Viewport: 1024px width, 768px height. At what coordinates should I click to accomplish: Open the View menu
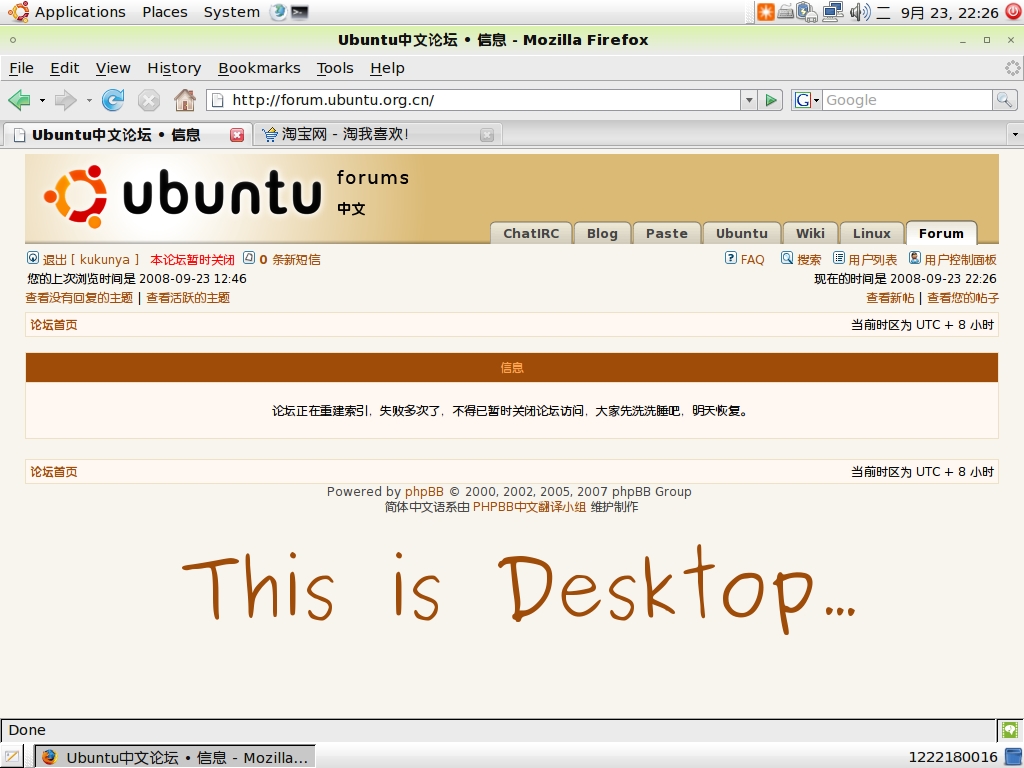click(x=113, y=68)
